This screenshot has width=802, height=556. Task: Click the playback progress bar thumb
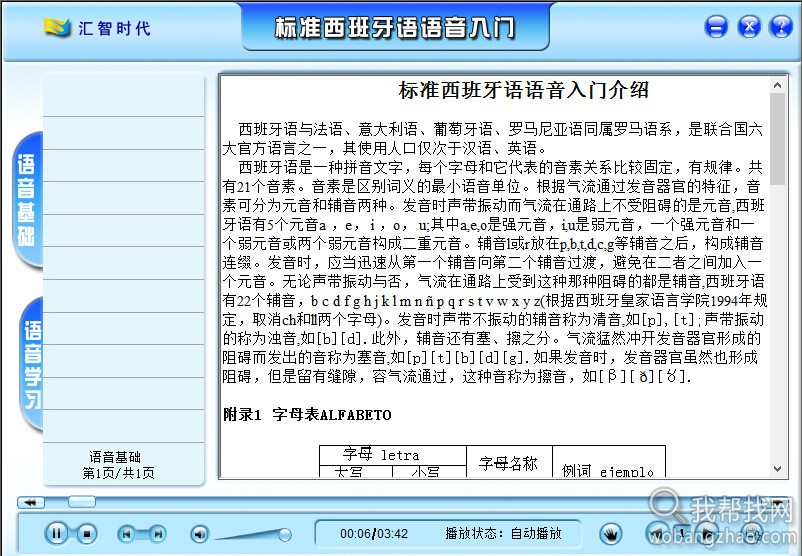[82, 502]
